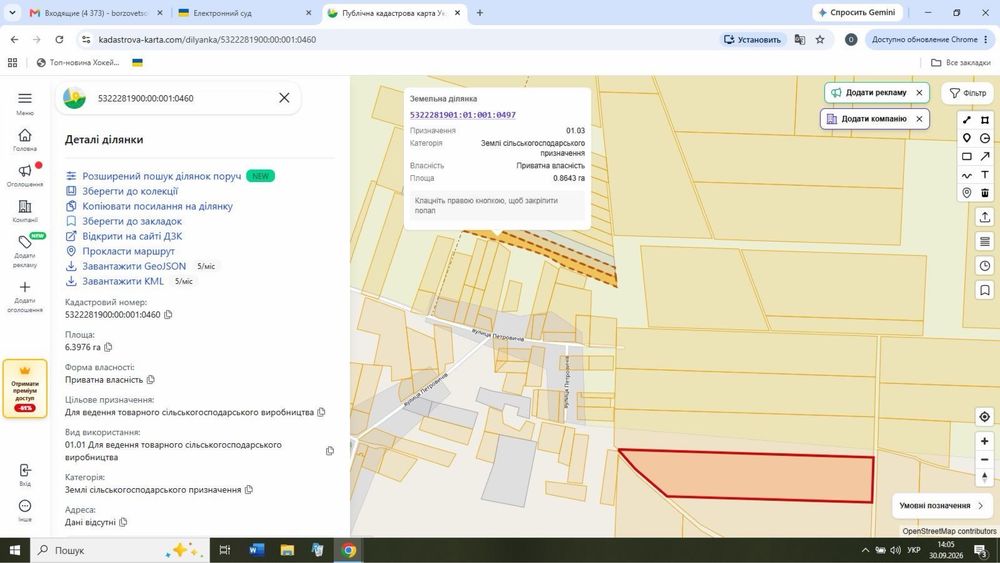Select the line measurement drawing tool
Screen dimensions: 1000x563
point(967,120)
